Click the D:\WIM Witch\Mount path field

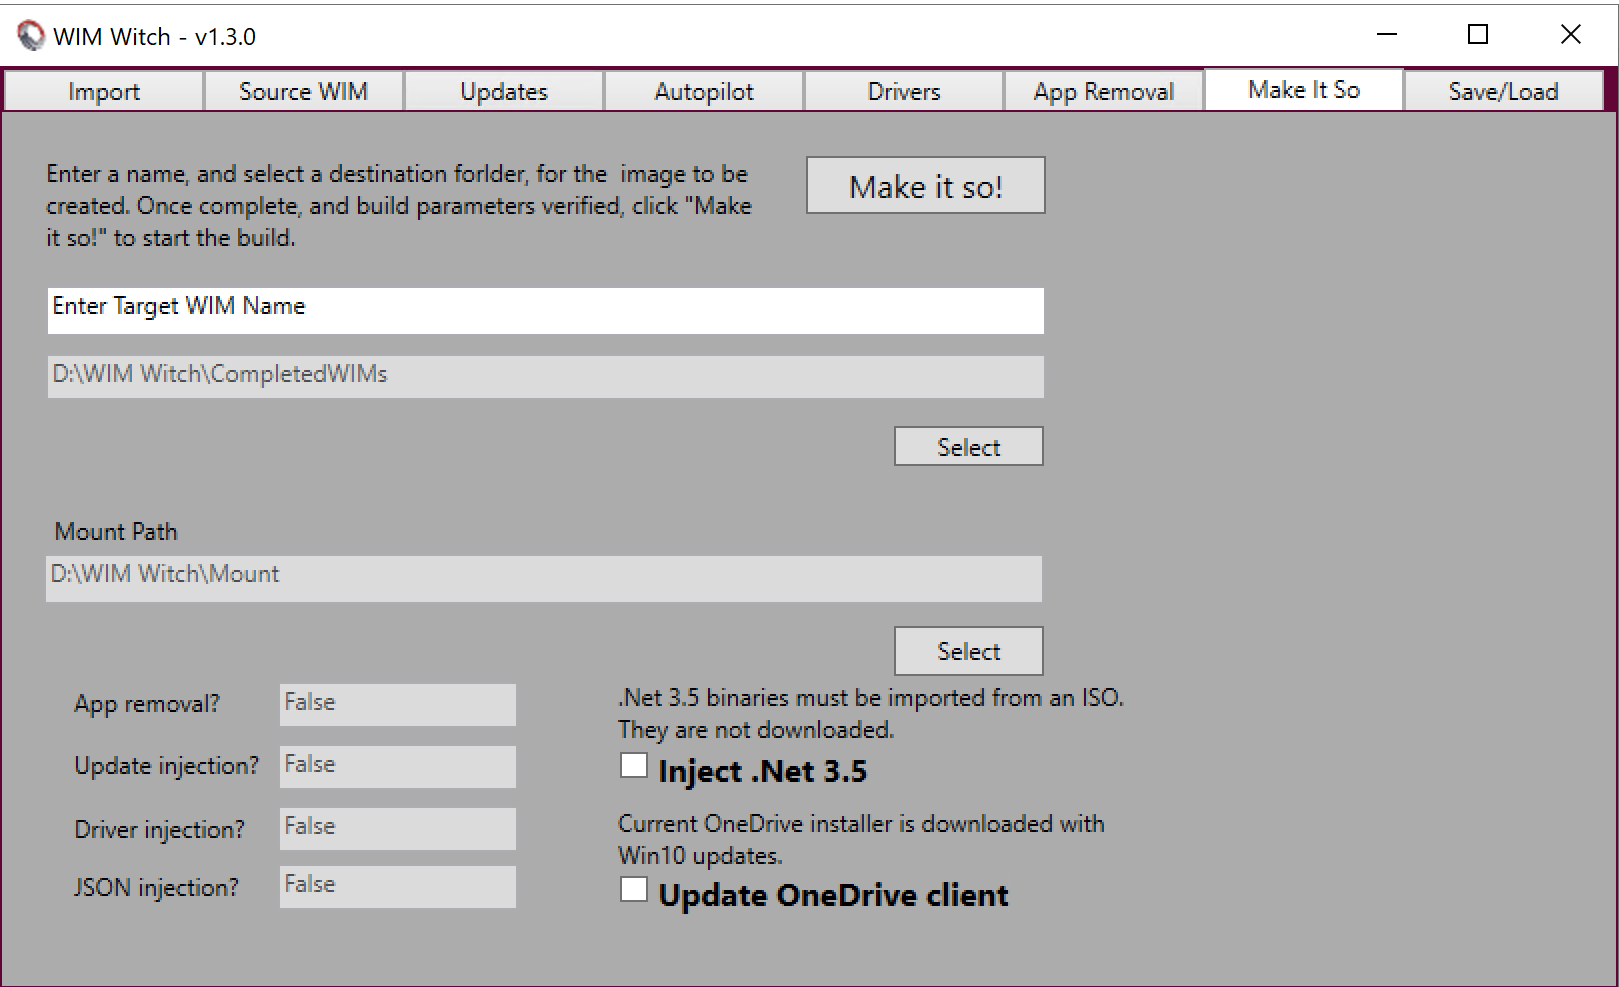point(544,579)
